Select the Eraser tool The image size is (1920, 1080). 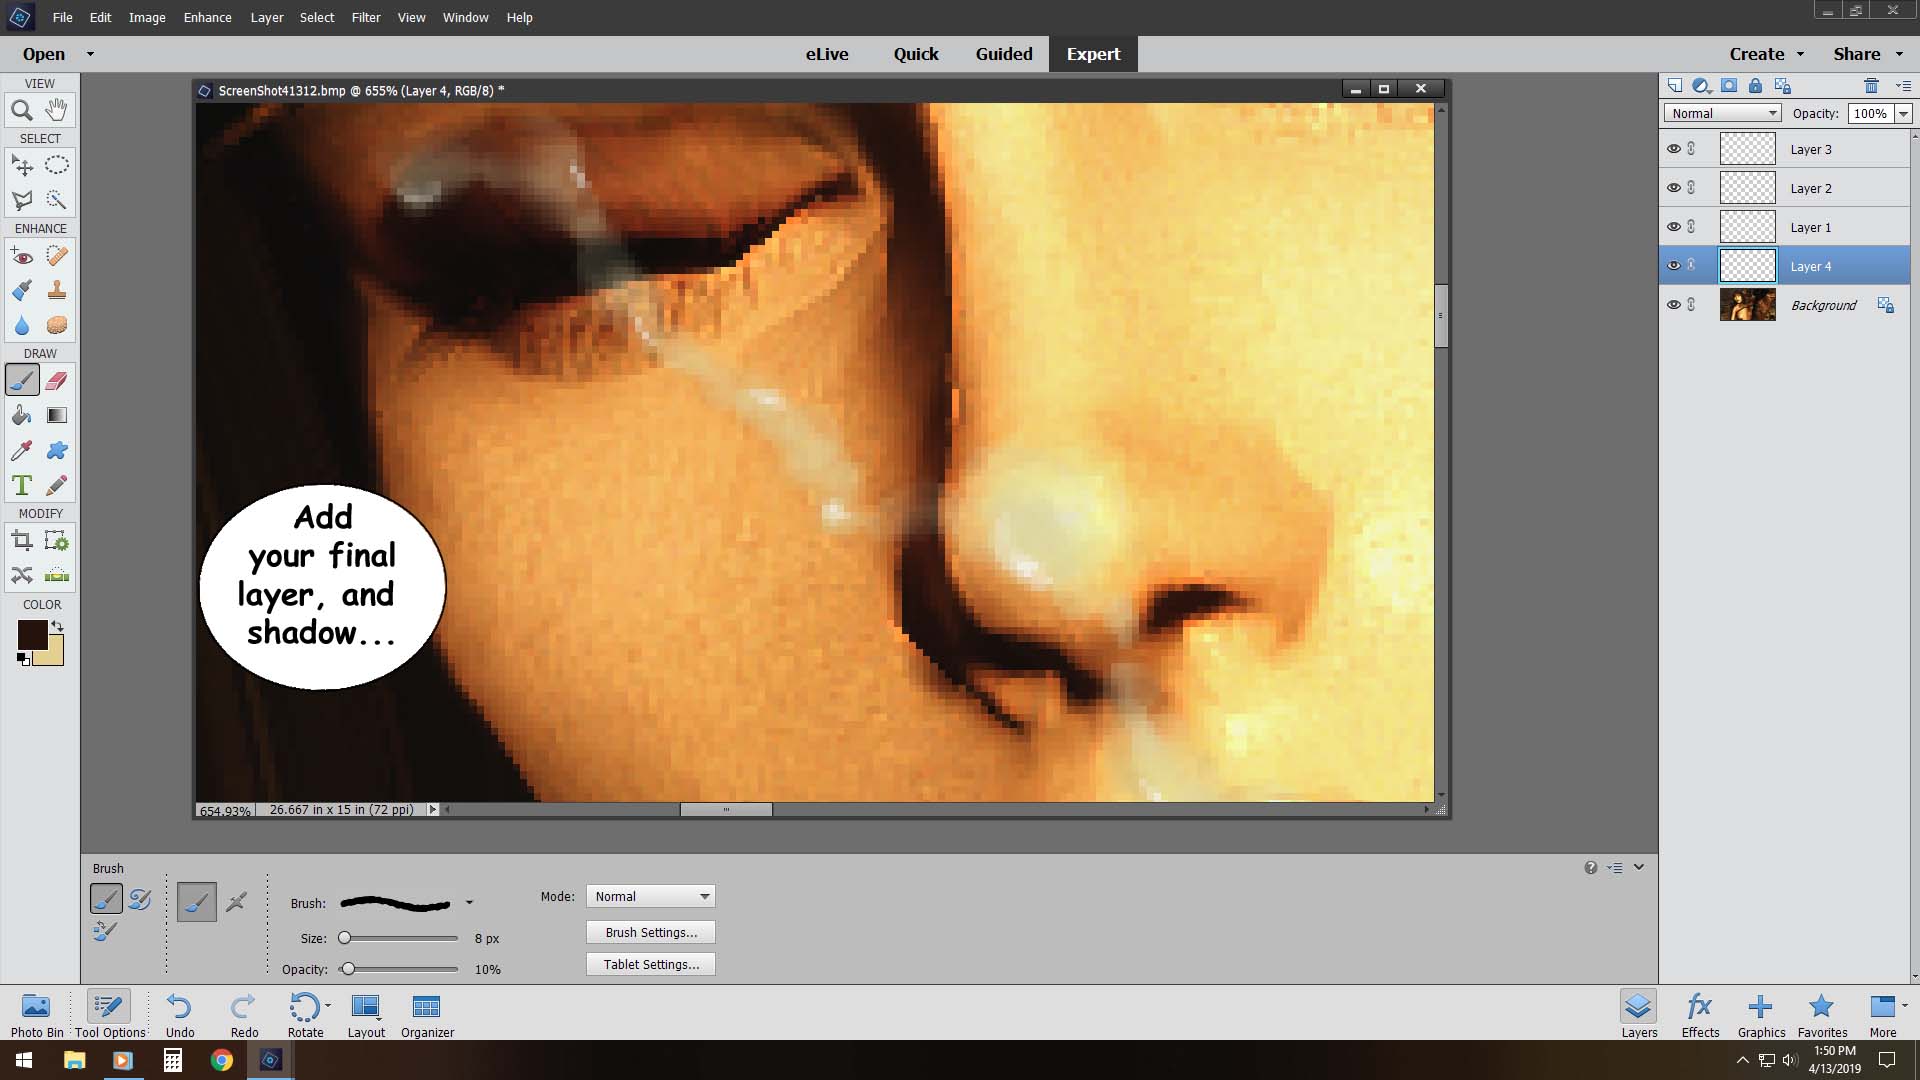tap(55, 380)
